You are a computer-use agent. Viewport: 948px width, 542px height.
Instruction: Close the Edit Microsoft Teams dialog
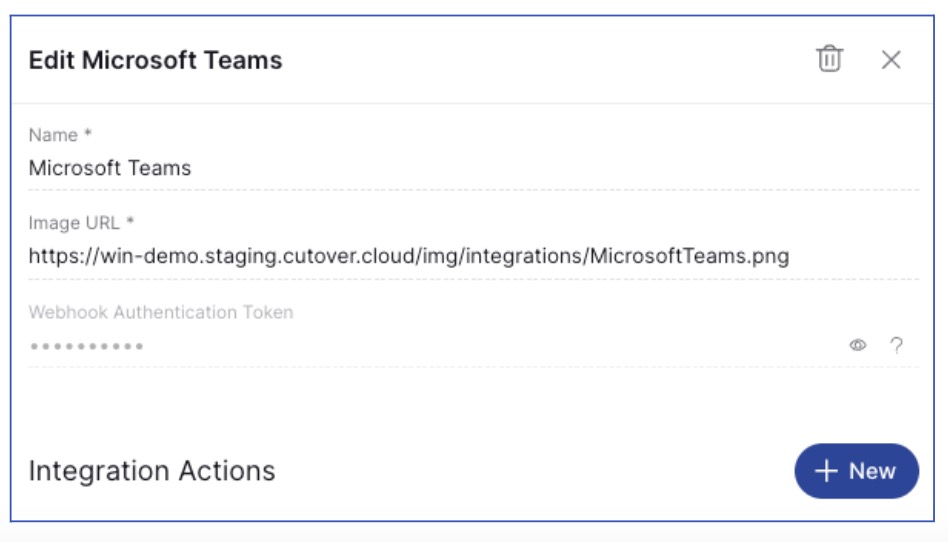(891, 60)
